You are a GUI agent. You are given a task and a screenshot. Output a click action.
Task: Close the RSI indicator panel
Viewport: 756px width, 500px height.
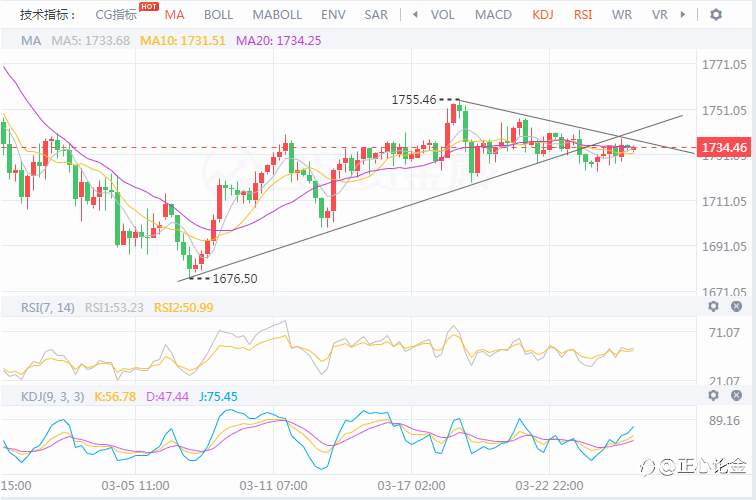point(737,307)
